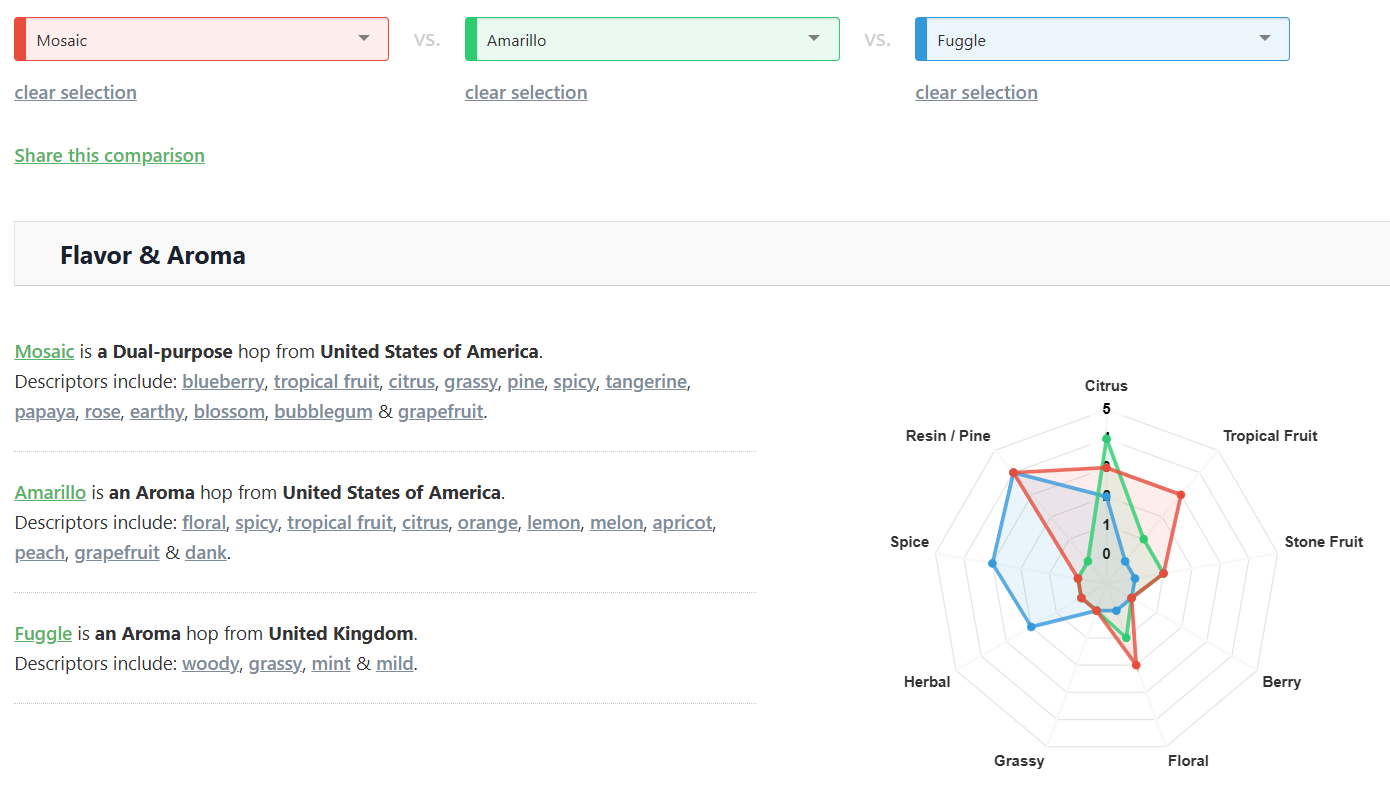Image resolution: width=1390 pixels, height=800 pixels.
Task: Click the woody descriptor link
Action: point(210,664)
